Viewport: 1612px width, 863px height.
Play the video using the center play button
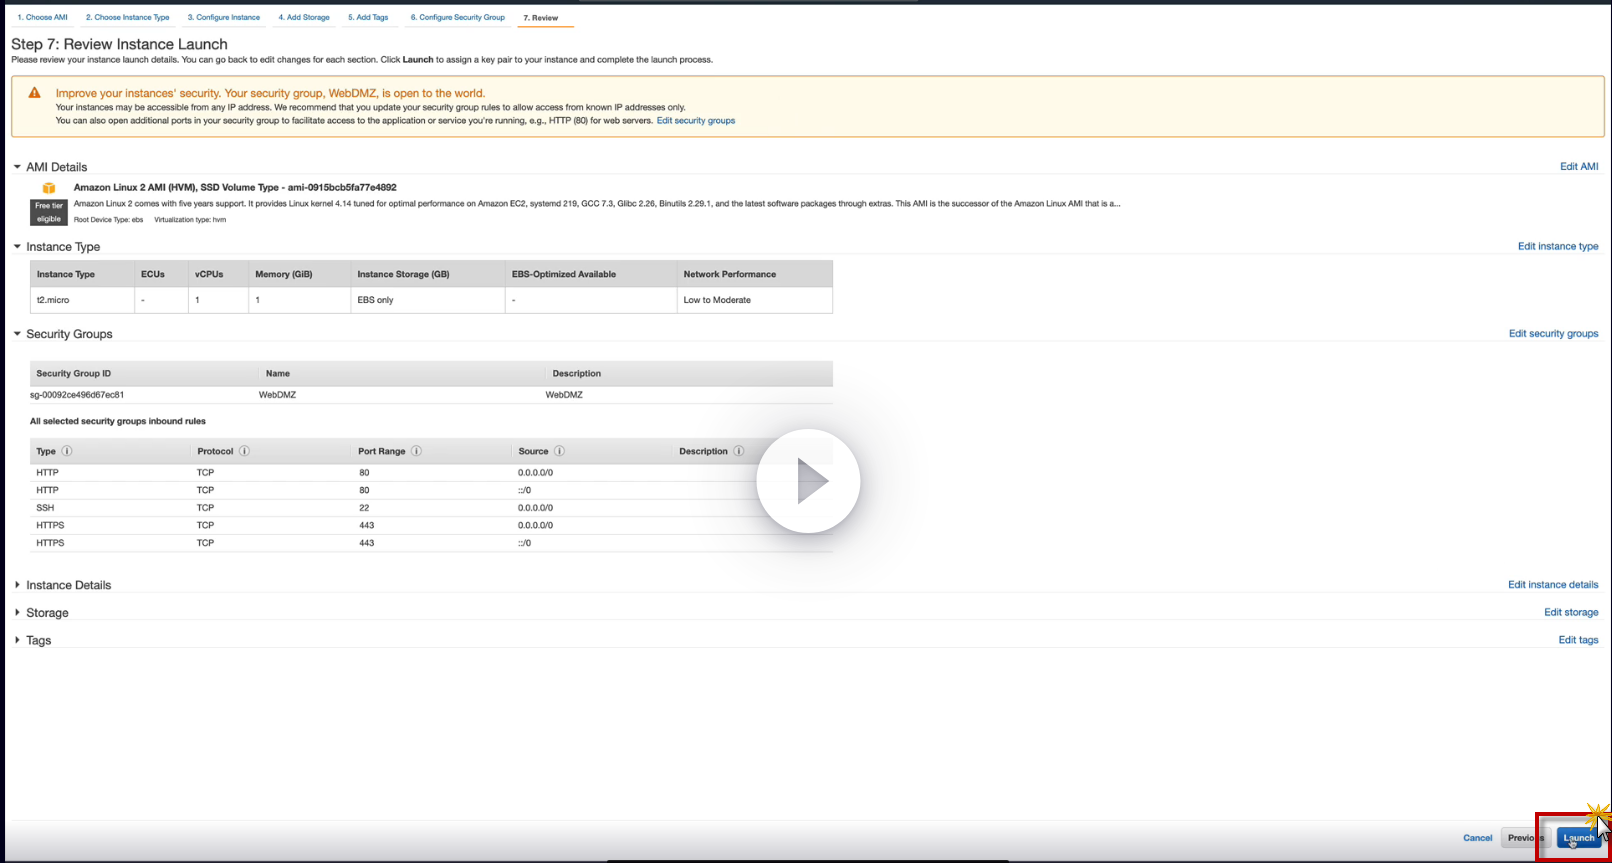pos(808,482)
